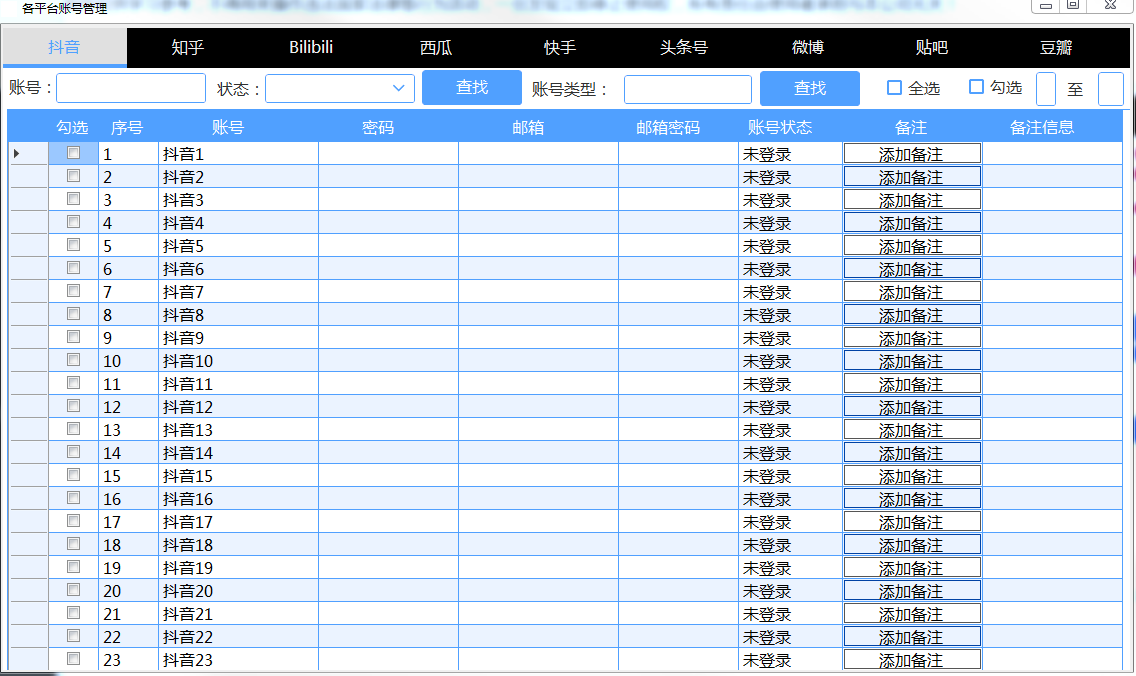Image resolution: width=1136 pixels, height=676 pixels.
Task: Open the 快手 tab
Action: 559,48
